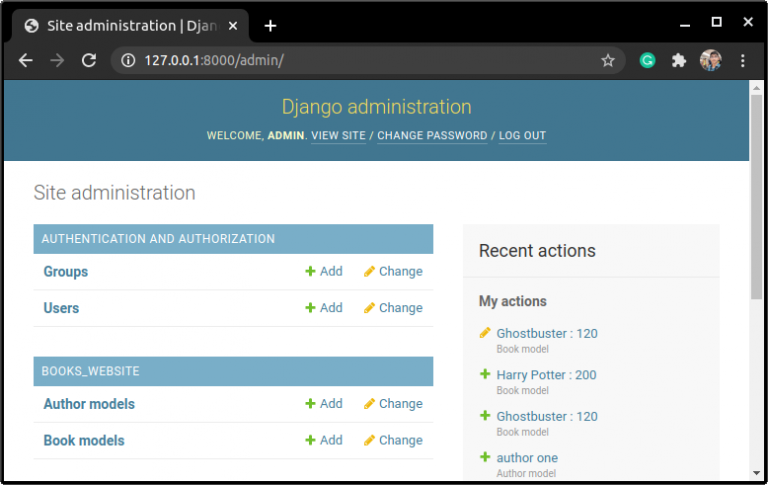Viewport: 768px width, 485px height.
Task: Click LOG OUT in the header
Action: [x=522, y=136]
